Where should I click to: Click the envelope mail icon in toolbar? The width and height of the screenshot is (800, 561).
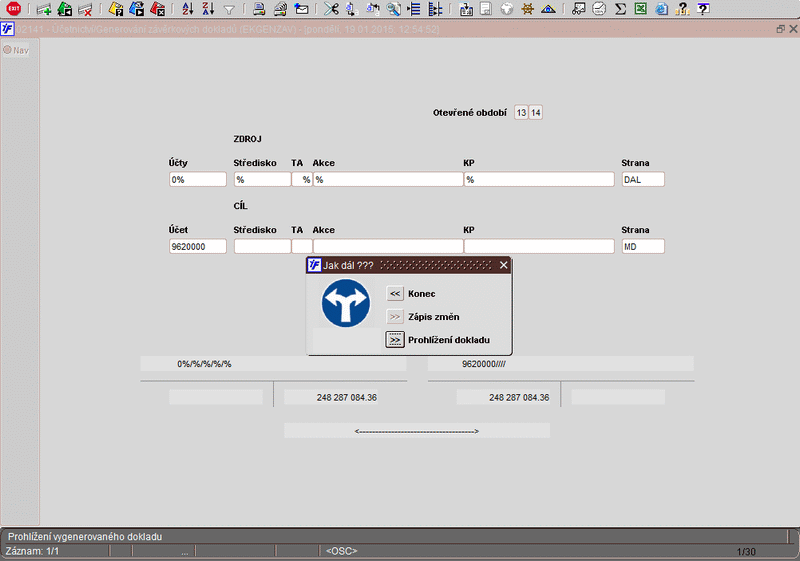301,9
